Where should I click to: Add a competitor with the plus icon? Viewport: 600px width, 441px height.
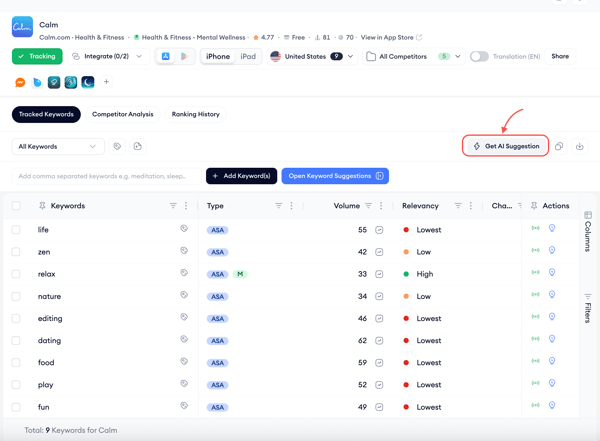click(106, 82)
